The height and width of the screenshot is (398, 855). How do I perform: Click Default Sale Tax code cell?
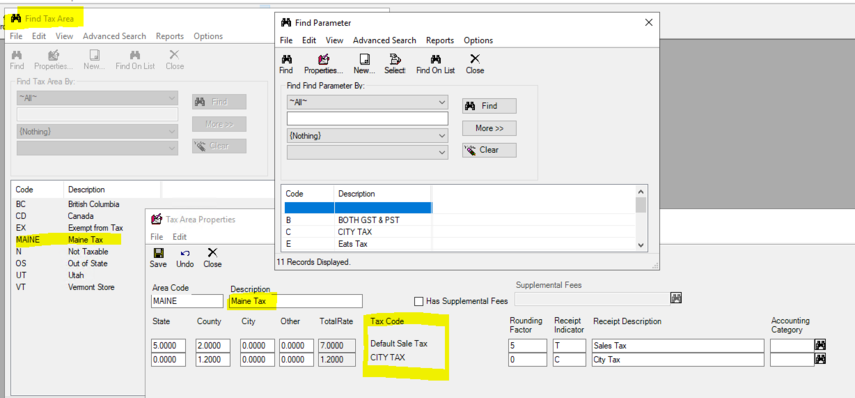coord(399,343)
